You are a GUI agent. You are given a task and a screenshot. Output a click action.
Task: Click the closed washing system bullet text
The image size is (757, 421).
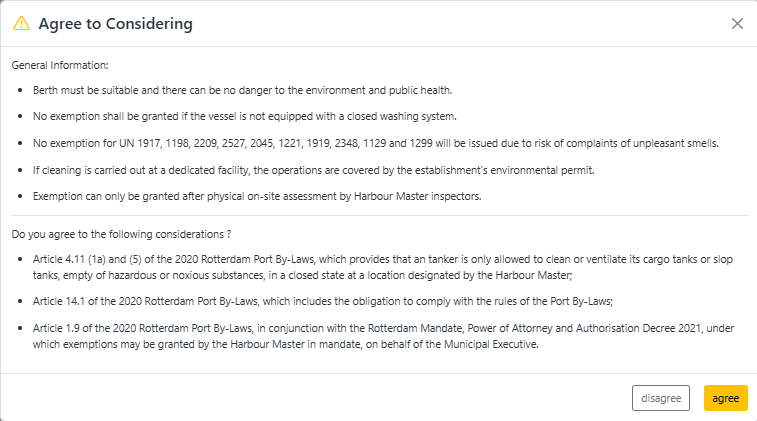[245, 116]
